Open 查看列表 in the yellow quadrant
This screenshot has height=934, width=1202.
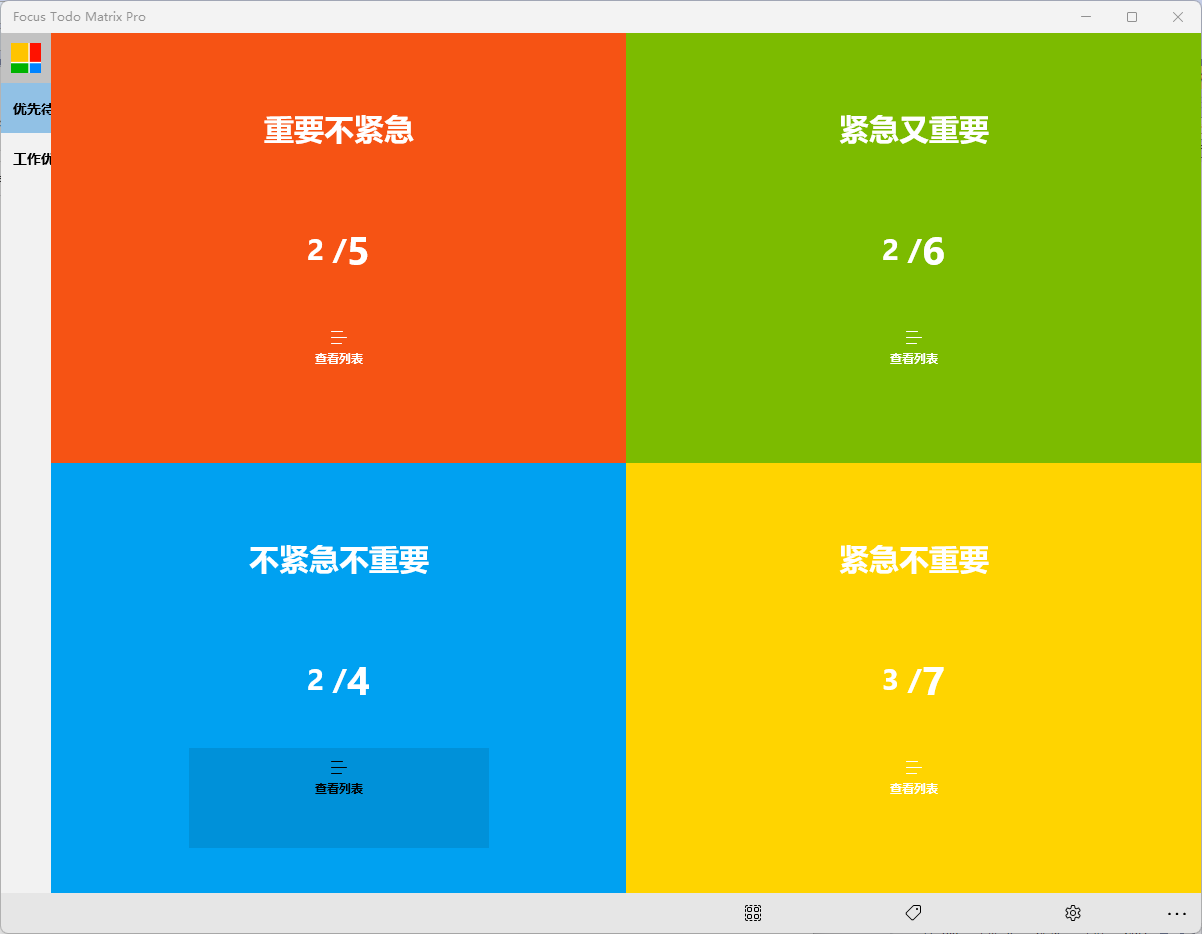[x=912, y=787]
